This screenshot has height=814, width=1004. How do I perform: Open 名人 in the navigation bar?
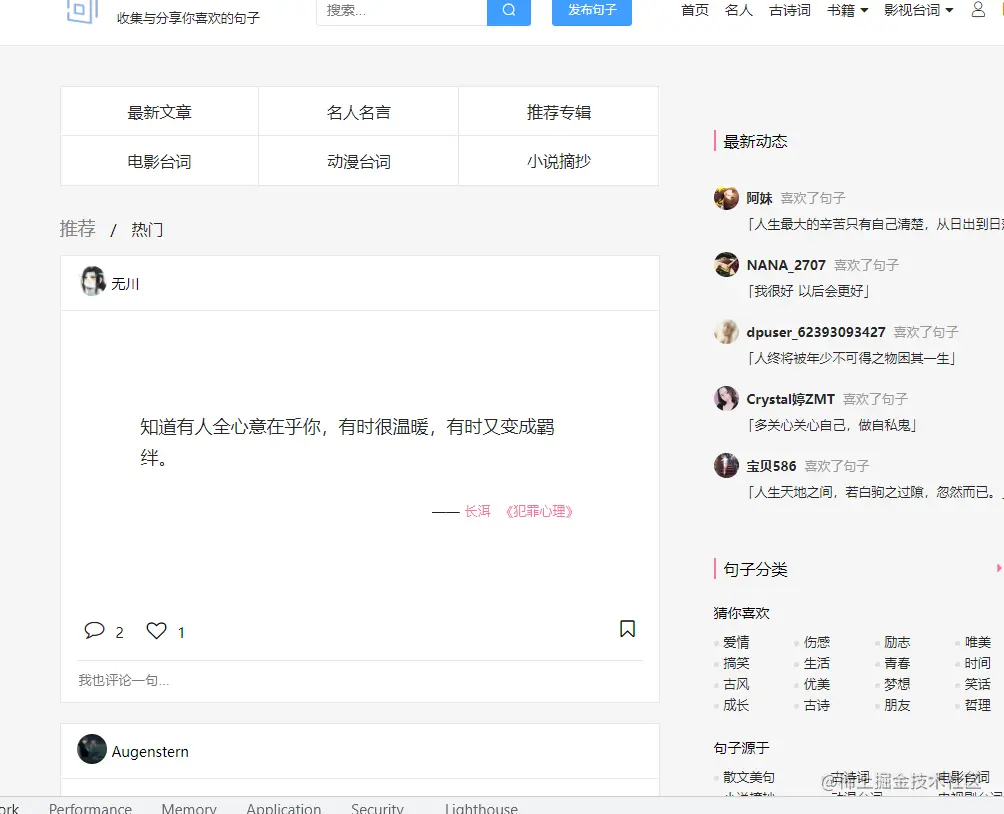click(x=739, y=10)
